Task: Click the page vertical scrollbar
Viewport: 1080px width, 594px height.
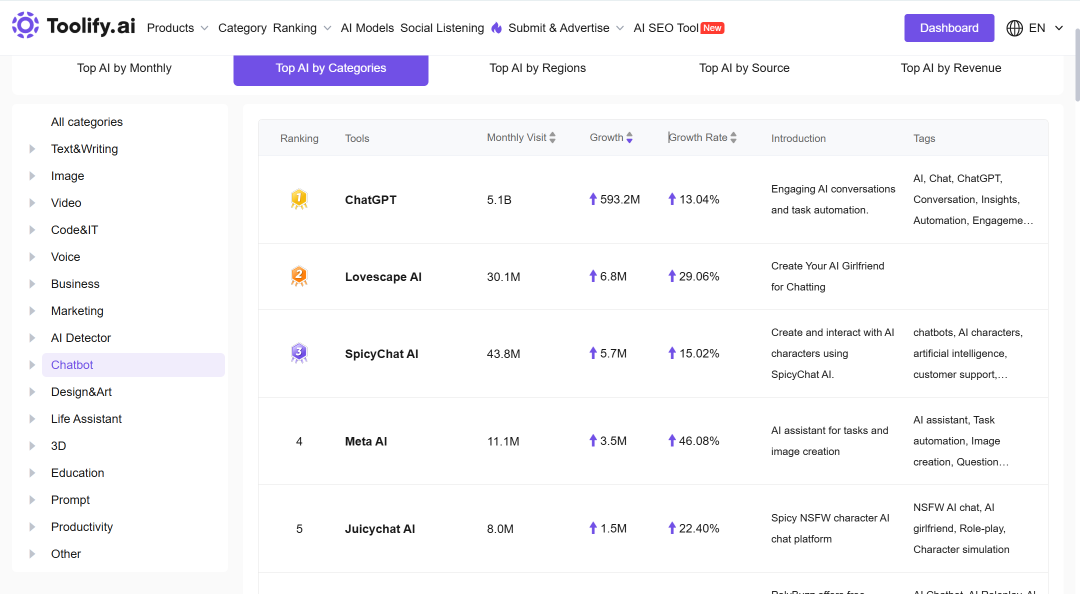Action: coord(1075,63)
